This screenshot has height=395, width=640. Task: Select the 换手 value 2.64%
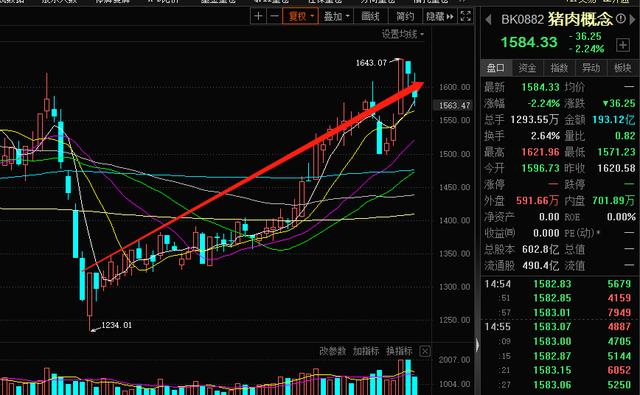coord(545,135)
